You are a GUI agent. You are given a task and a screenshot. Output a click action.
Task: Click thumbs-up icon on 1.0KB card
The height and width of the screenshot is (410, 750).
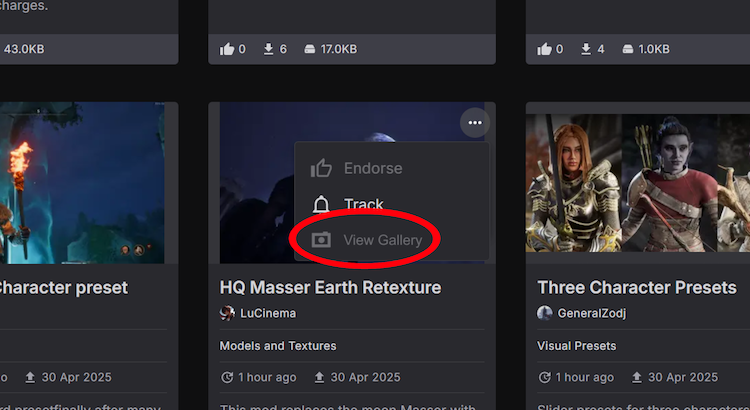pos(544,49)
